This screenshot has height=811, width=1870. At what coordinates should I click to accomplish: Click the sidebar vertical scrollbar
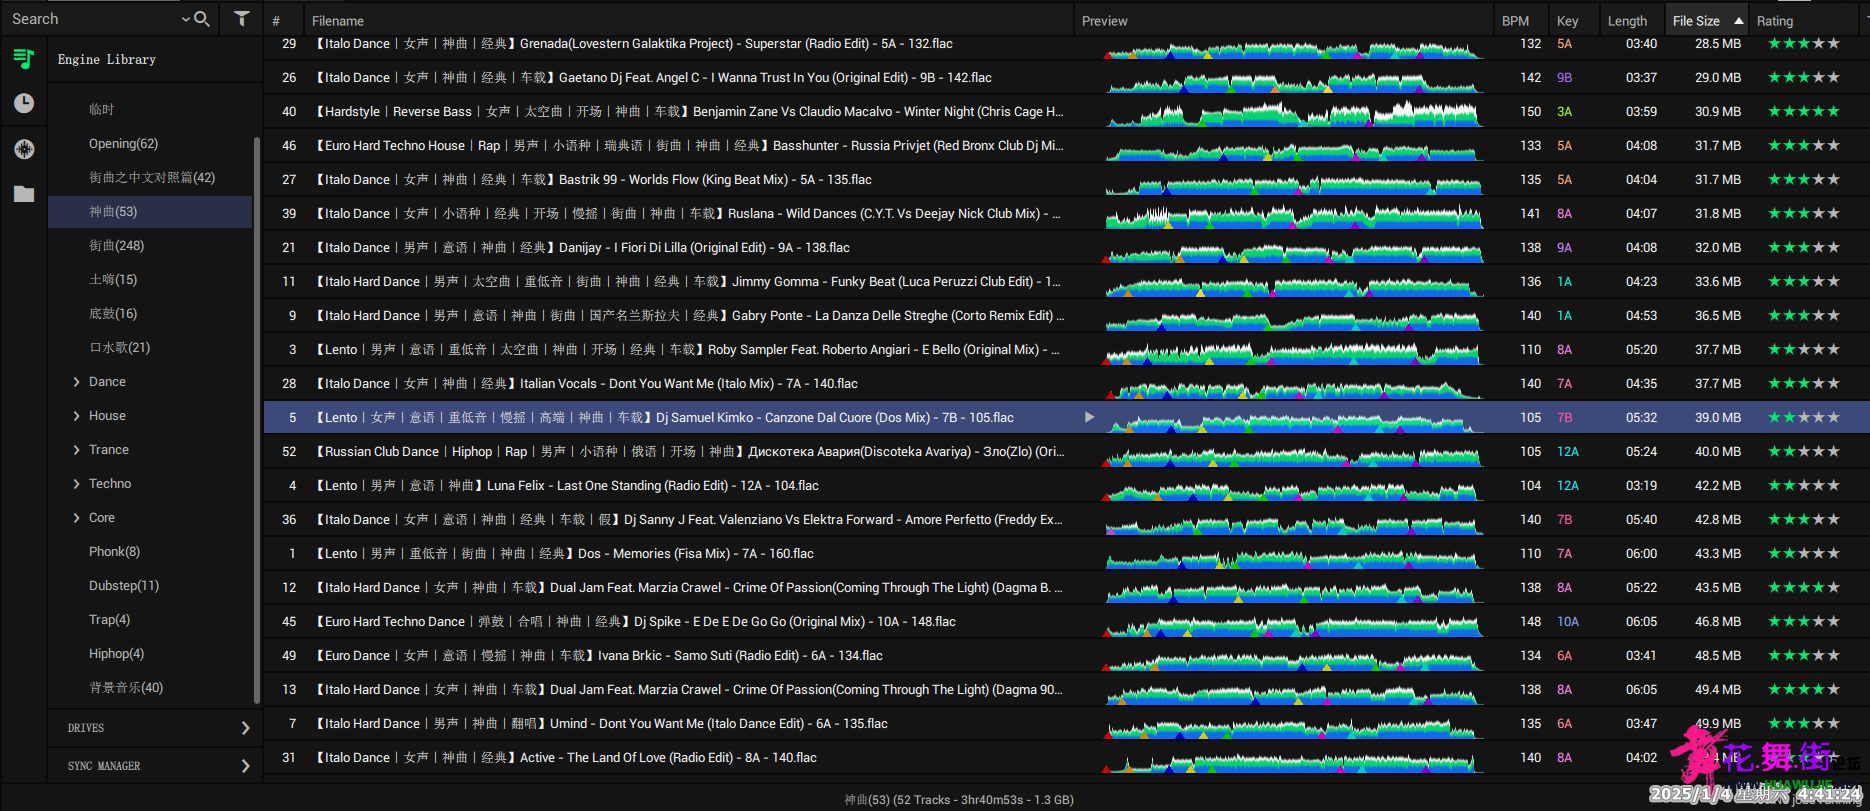[x=257, y=420]
